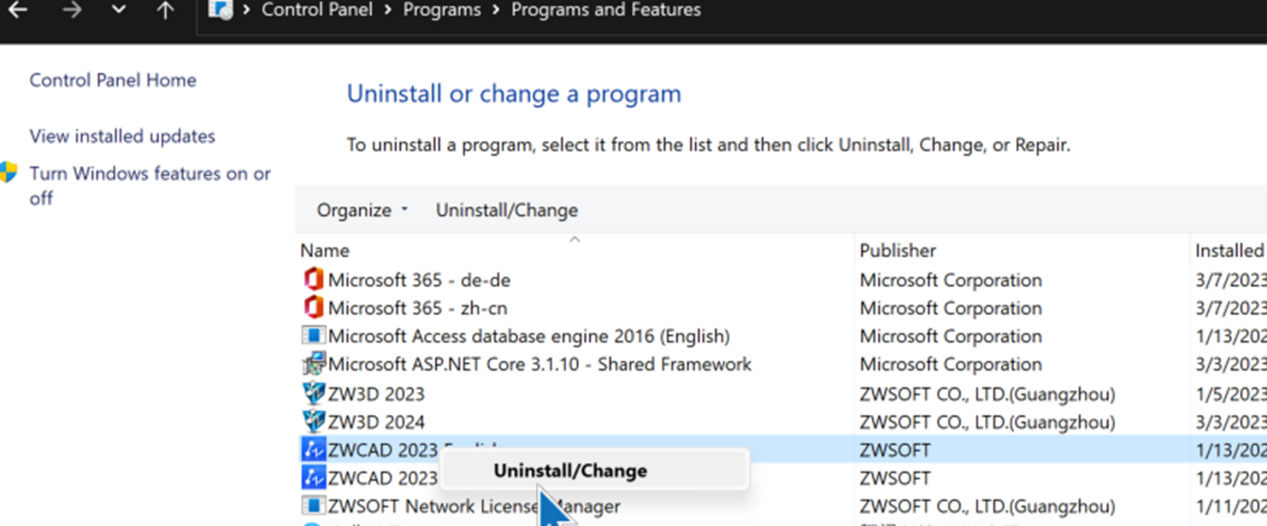Image resolution: width=1267 pixels, height=526 pixels.
Task: Expand the Organize dropdown menu
Action: click(363, 210)
